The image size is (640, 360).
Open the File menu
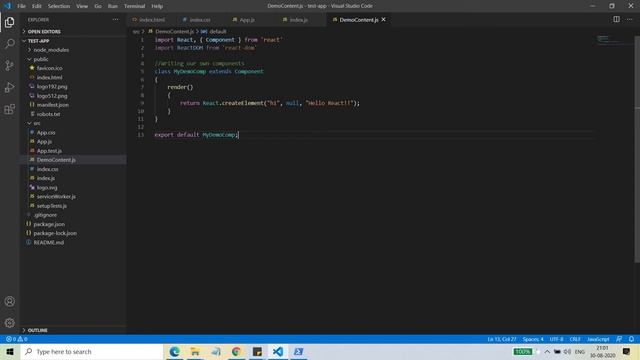(x=21, y=6)
